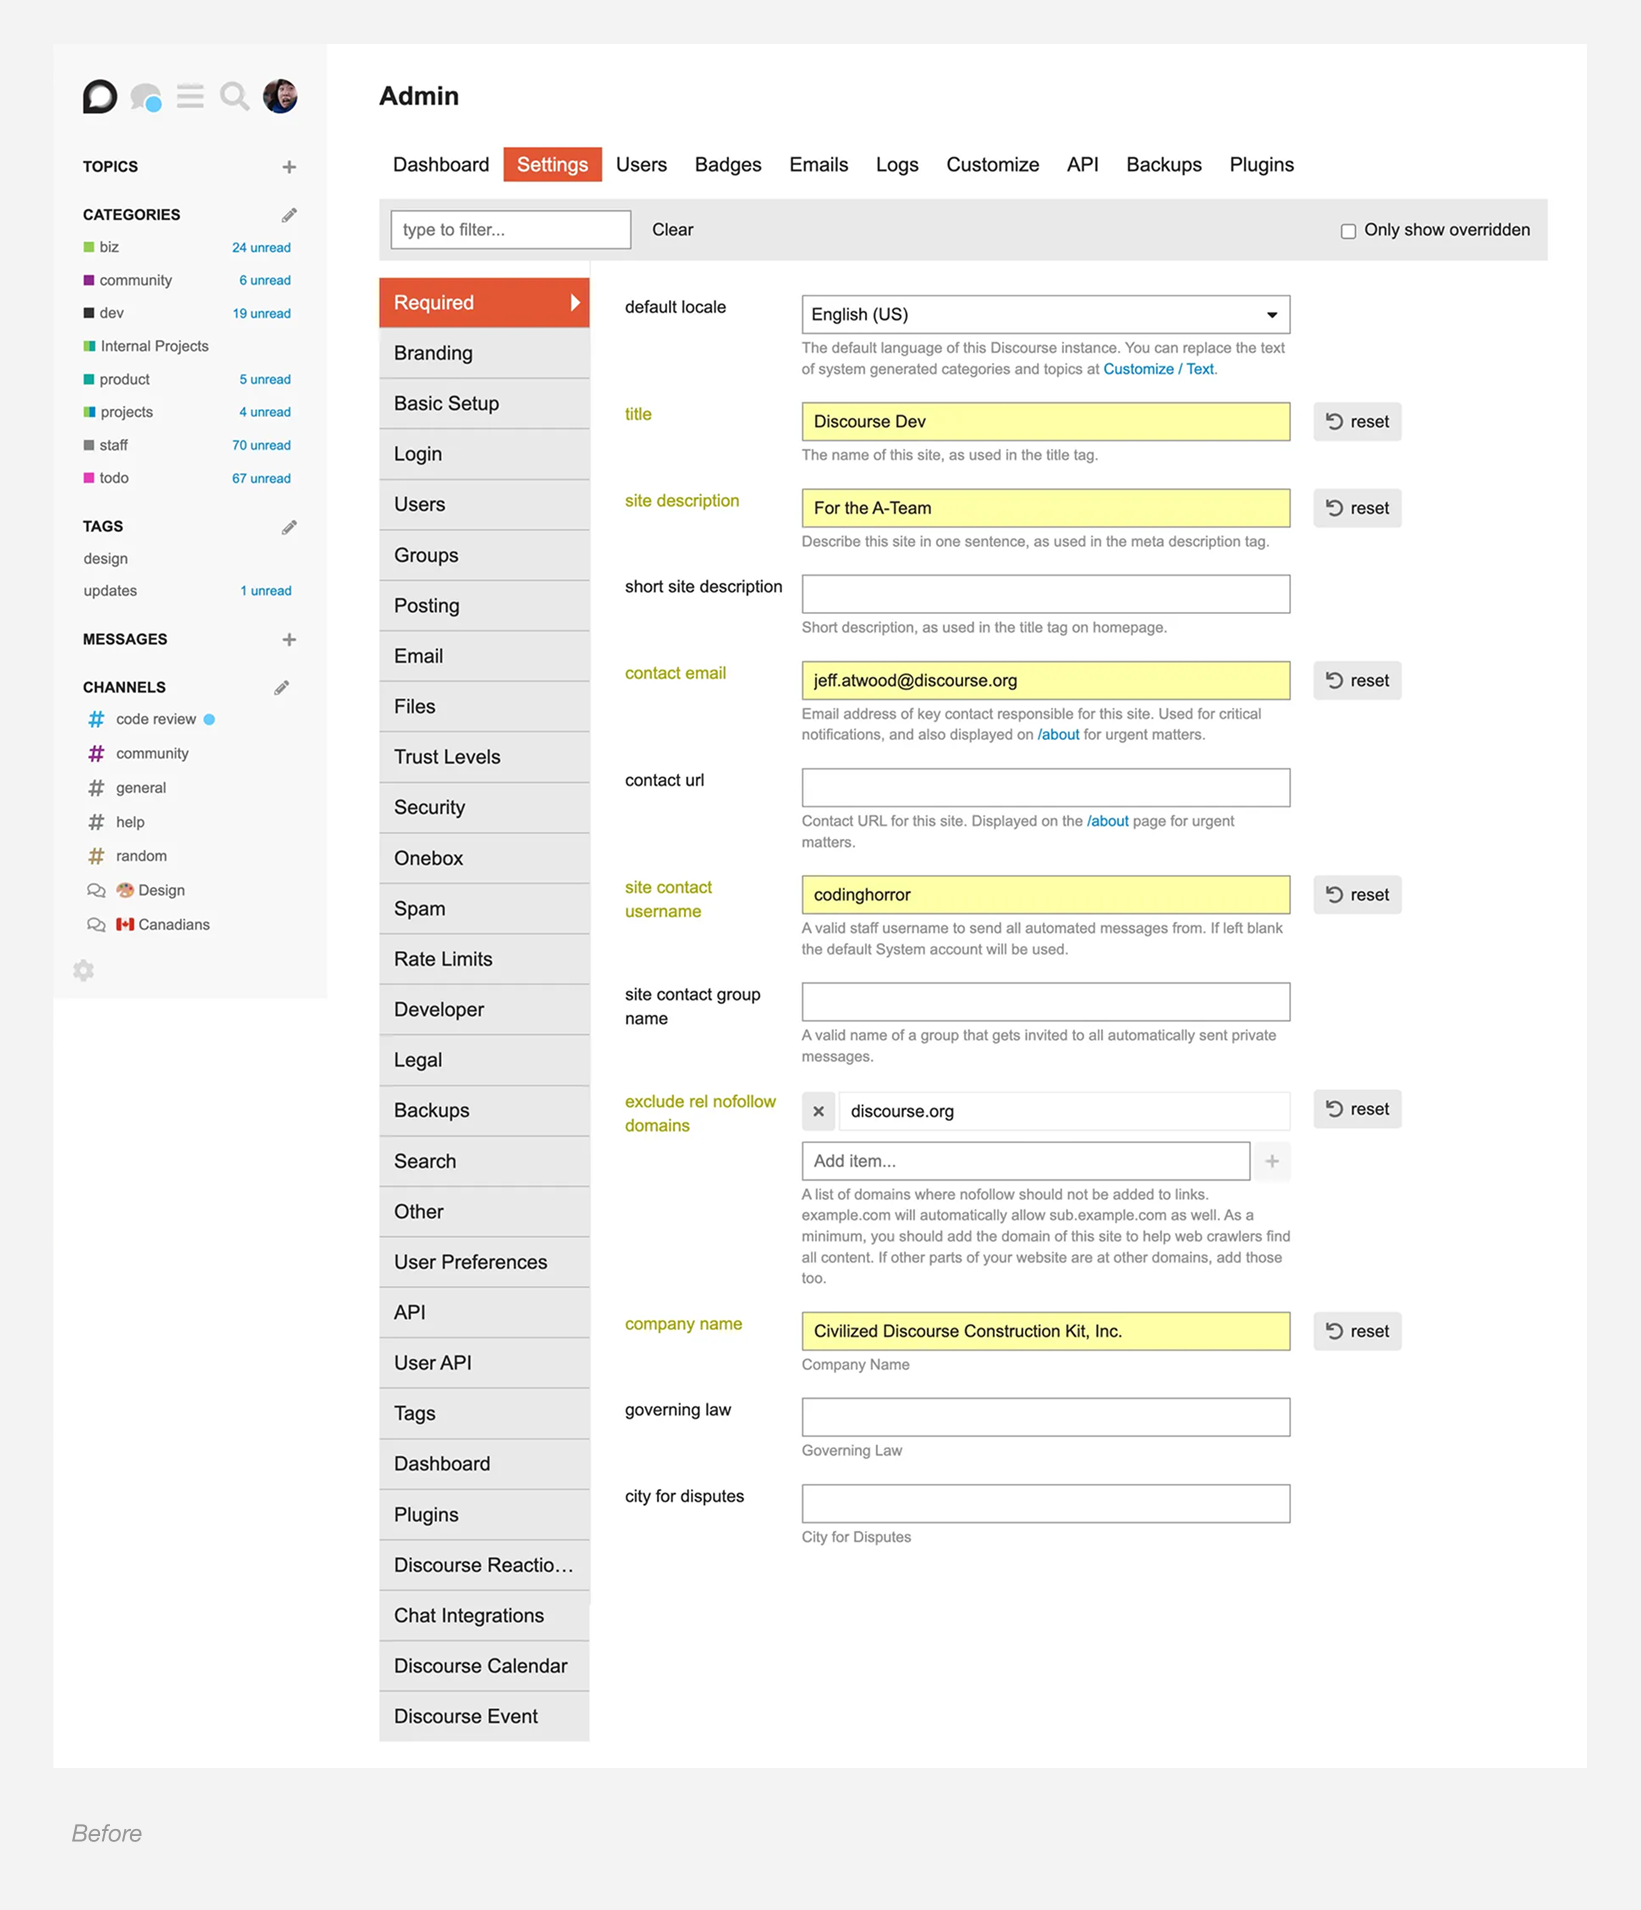
Task: Enable Only show overridden checkbox
Action: point(1348,231)
